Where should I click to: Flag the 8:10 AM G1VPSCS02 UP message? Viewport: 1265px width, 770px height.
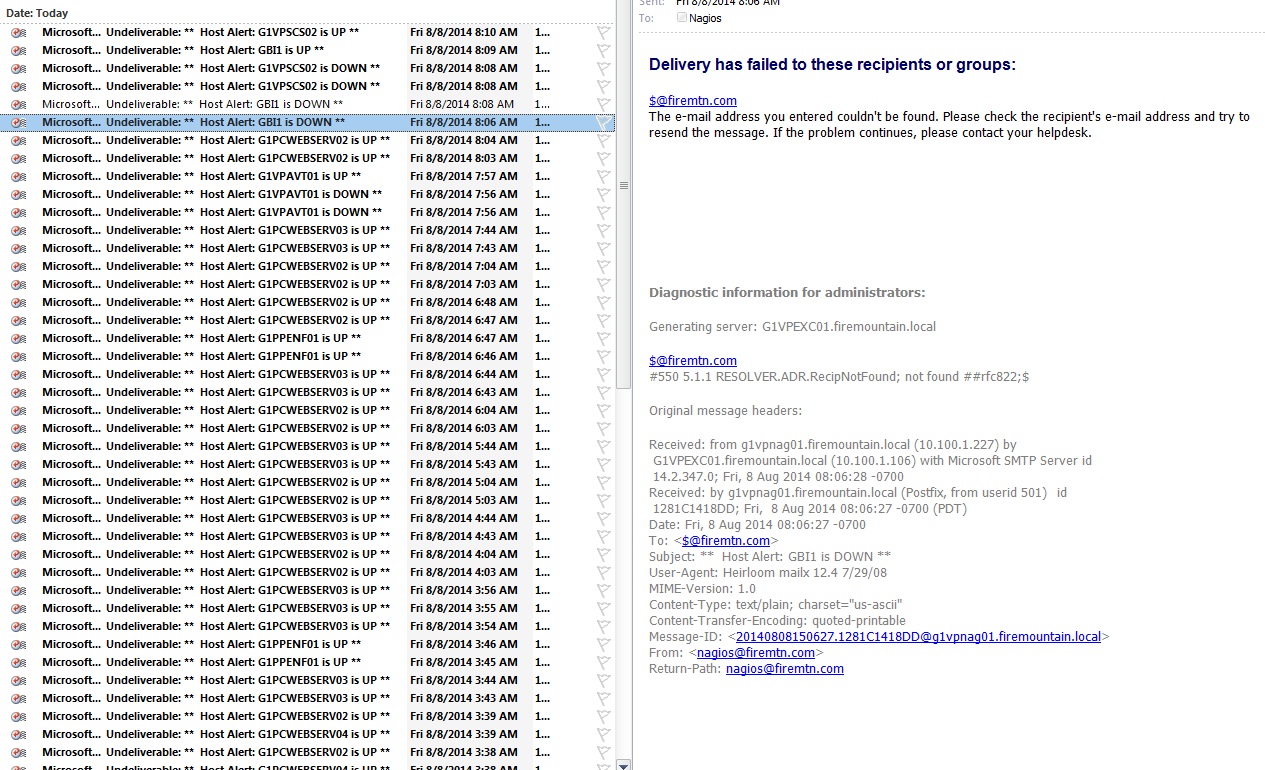pyautogui.click(x=603, y=33)
